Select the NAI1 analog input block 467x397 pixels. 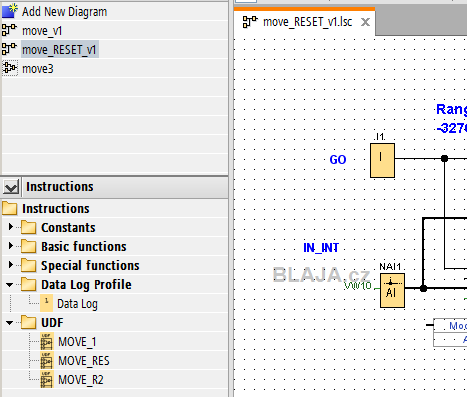[x=392, y=290]
